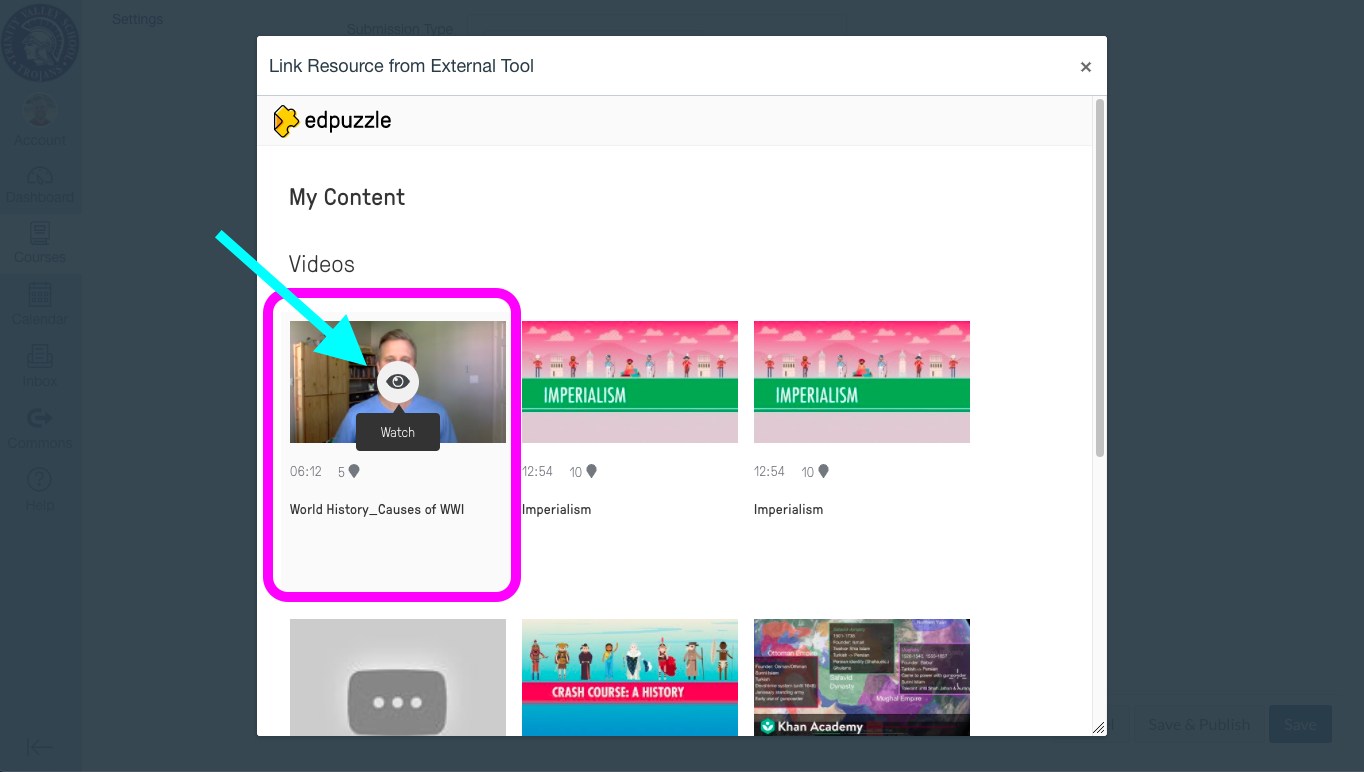Open the Account profile icon in sidebar
The height and width of the screenshot is (772, 1364).
coord(39,111)
